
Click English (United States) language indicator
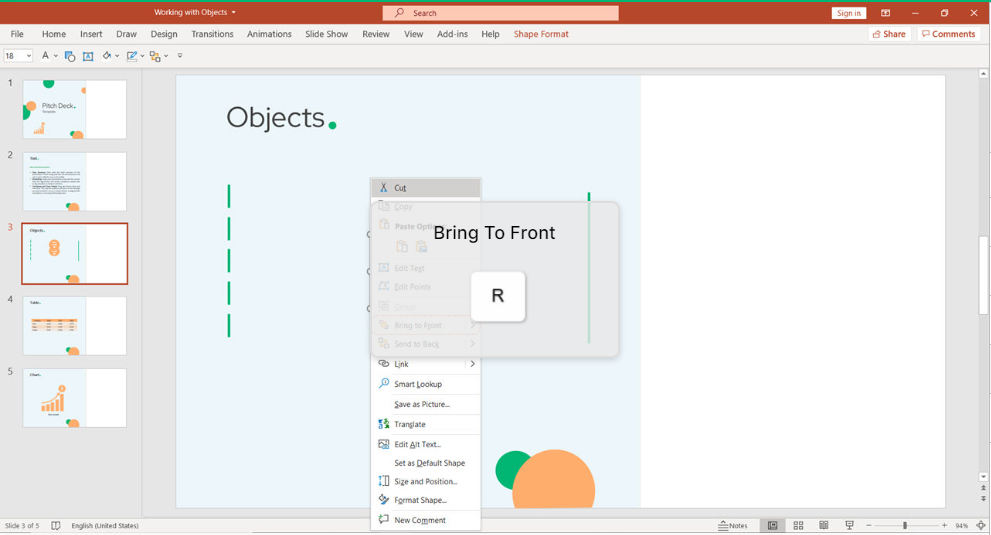coord(105,526)
